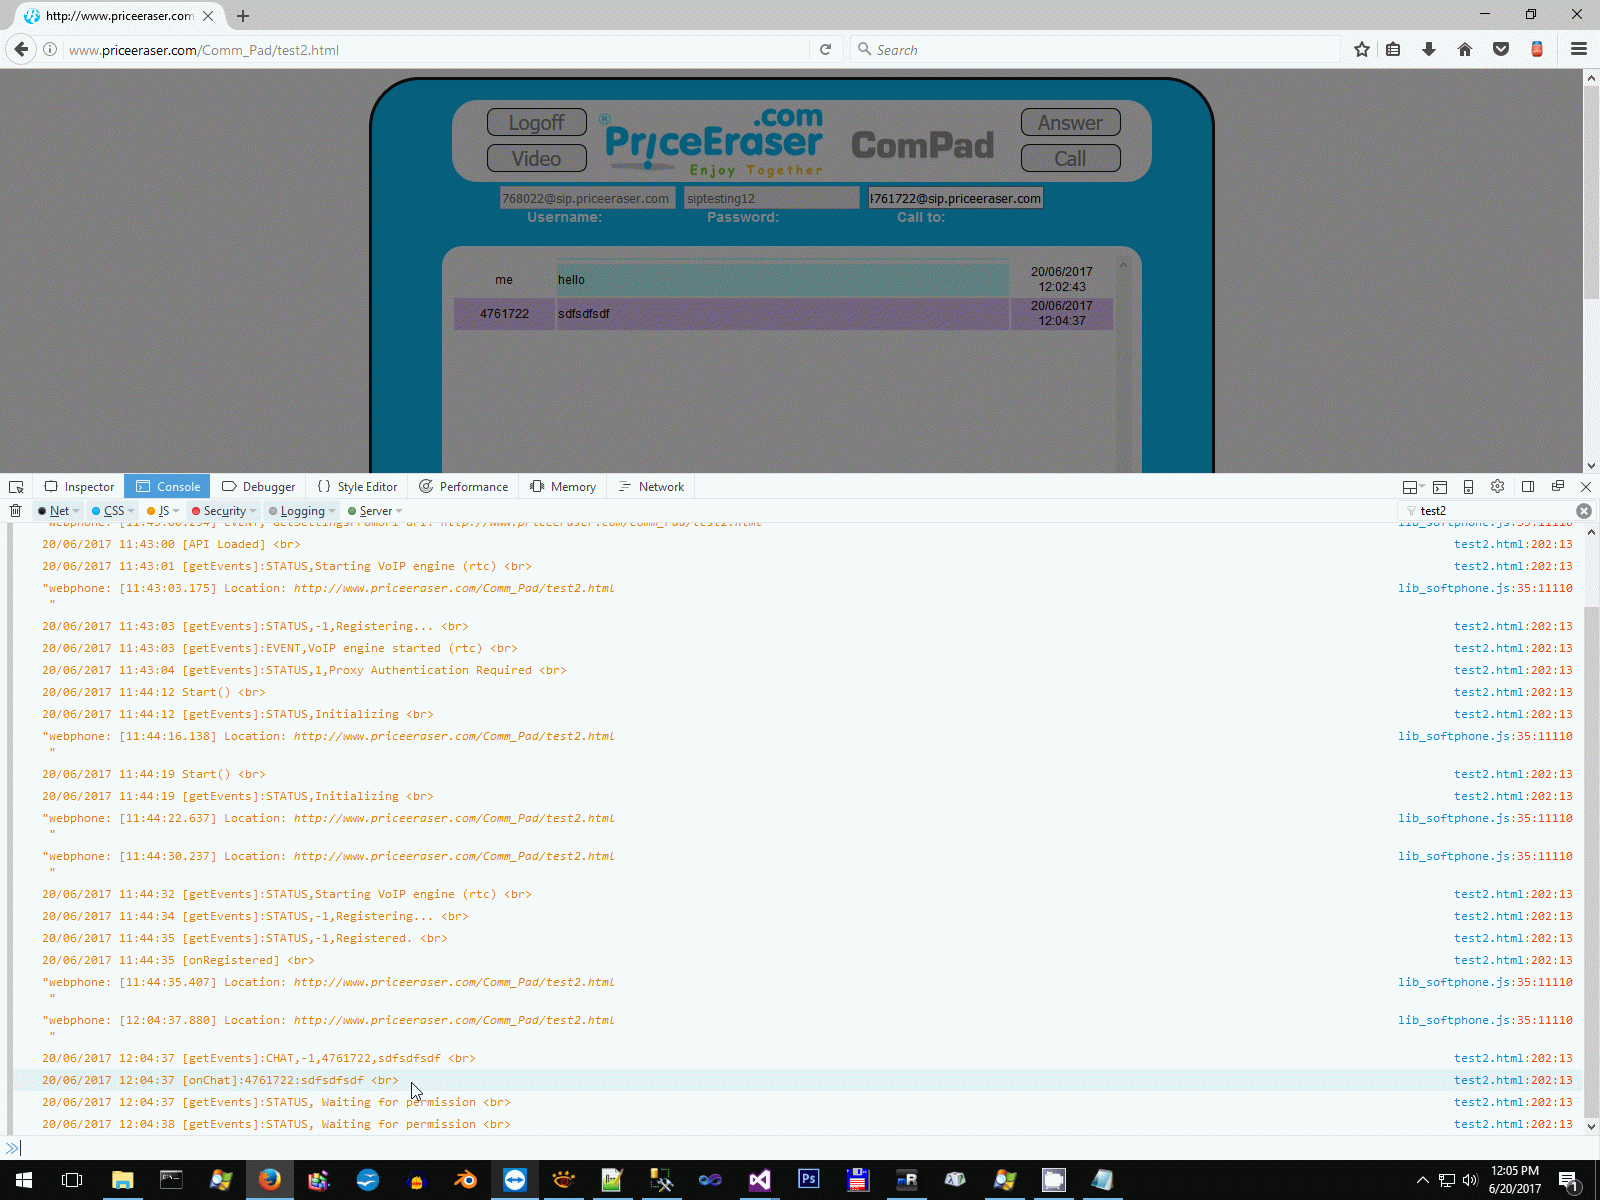
Task: Clear the test2 console filter text
Action: 1584,511
